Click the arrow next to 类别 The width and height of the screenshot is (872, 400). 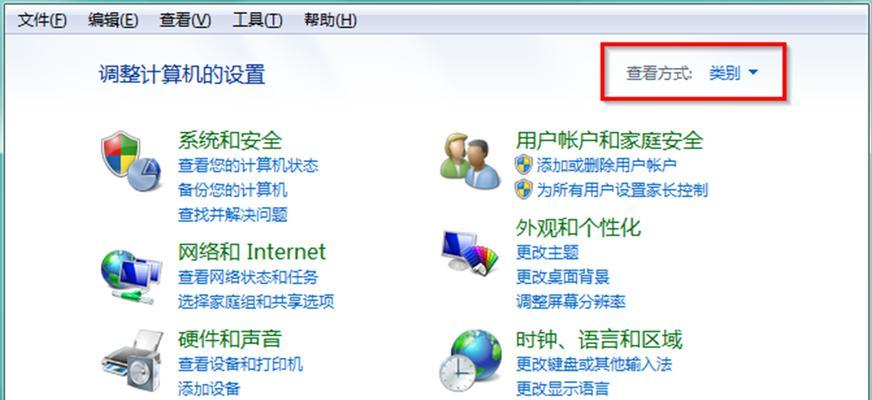tap(753, 72)
